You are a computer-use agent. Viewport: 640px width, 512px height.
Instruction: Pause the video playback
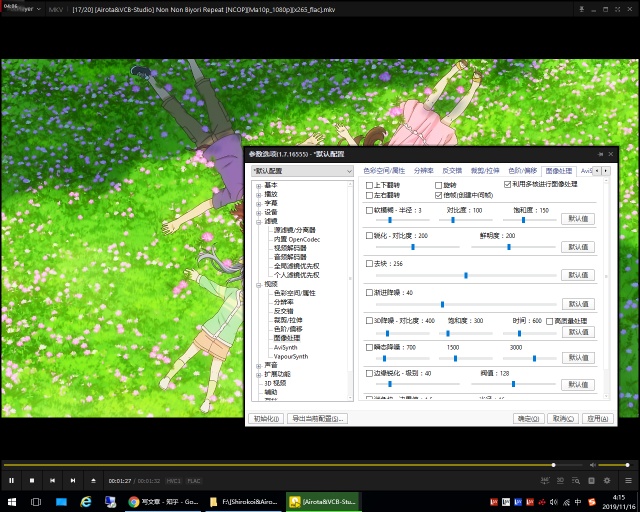point(11,481)
